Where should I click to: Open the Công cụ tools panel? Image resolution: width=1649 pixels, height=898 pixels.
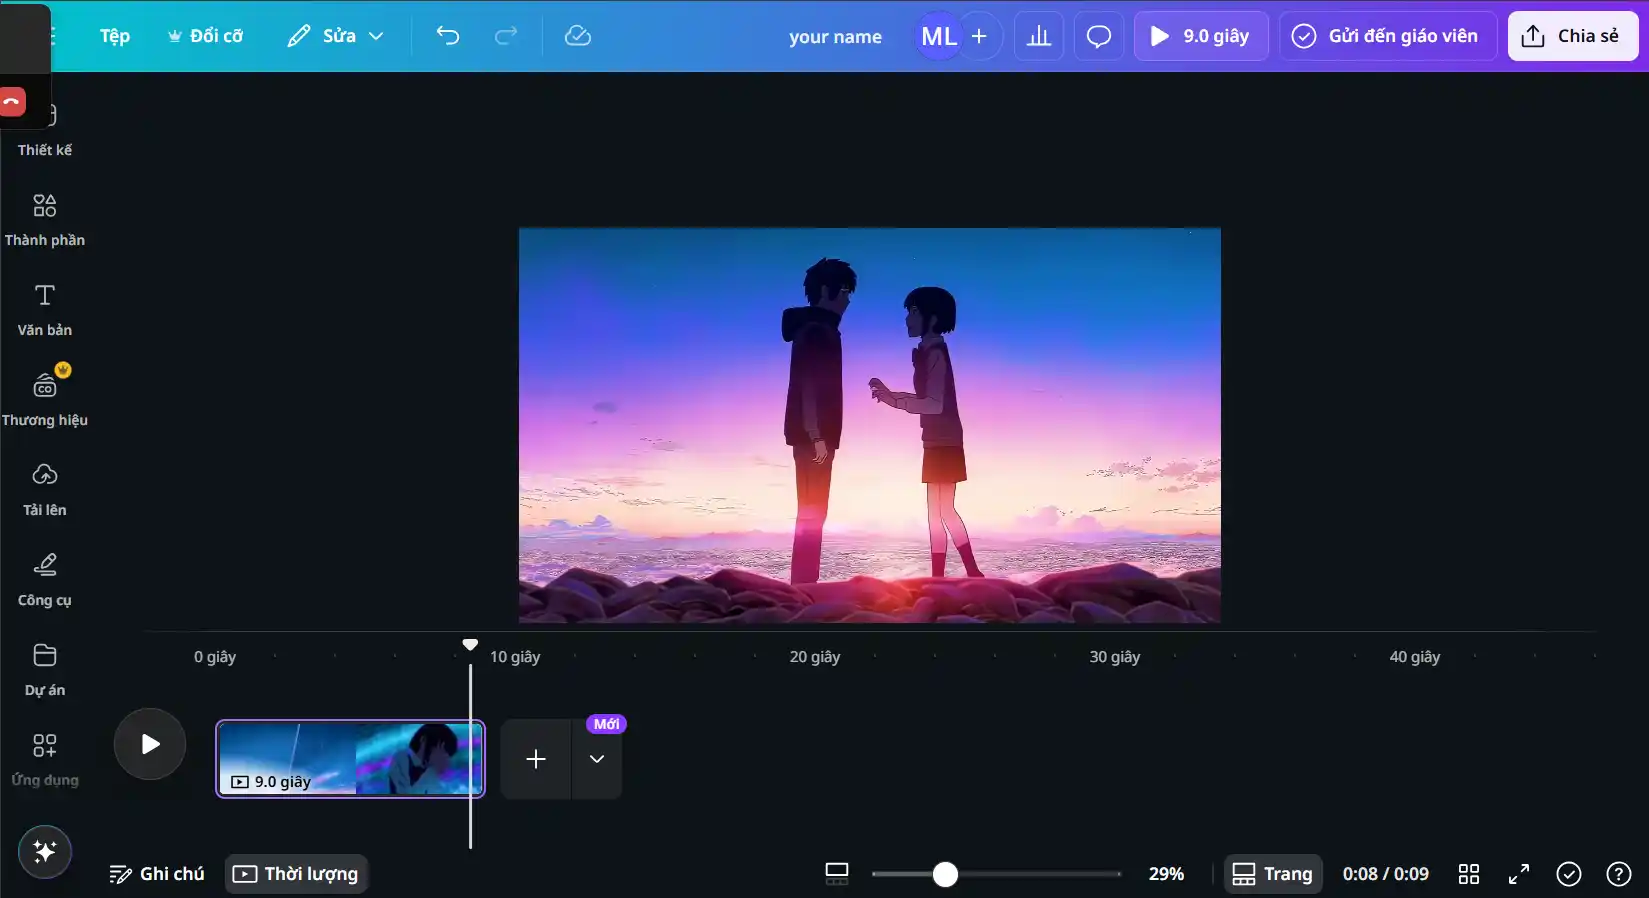click(44, 579)
